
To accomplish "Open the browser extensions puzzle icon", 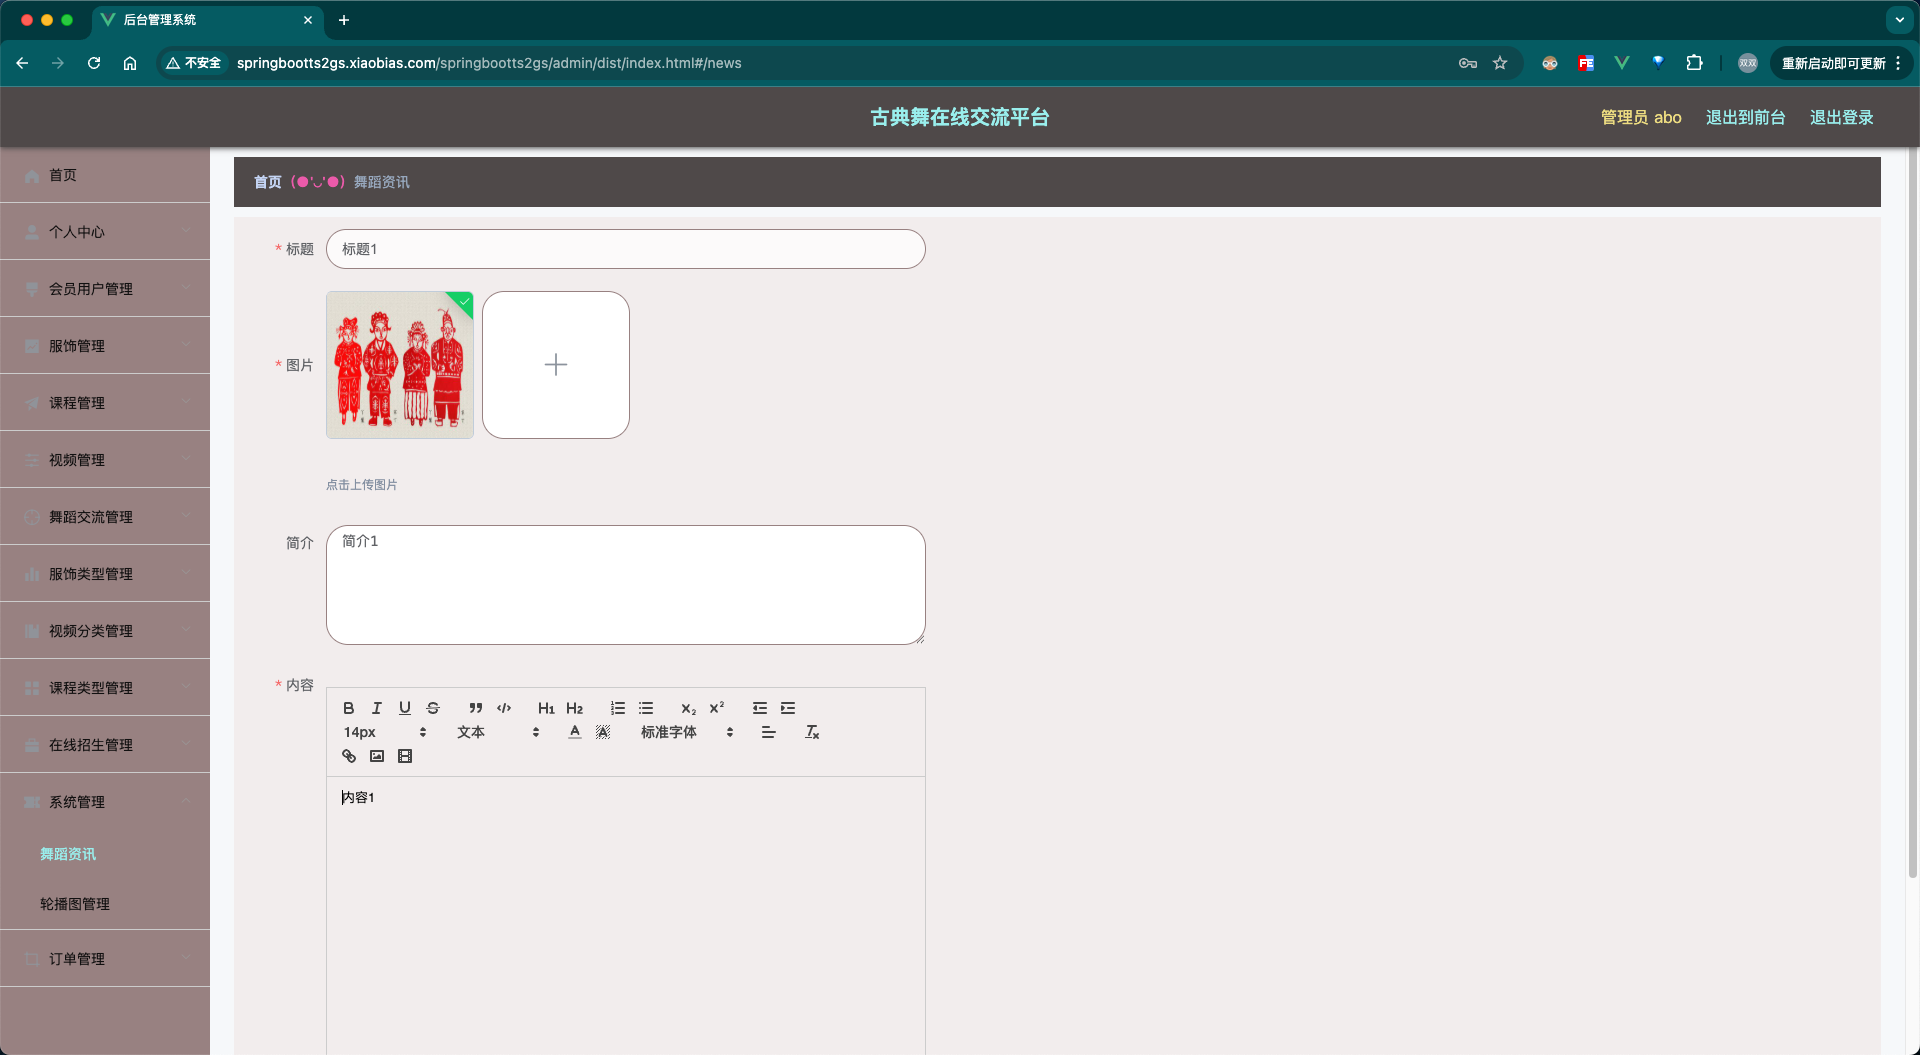I will (1694, 63).
